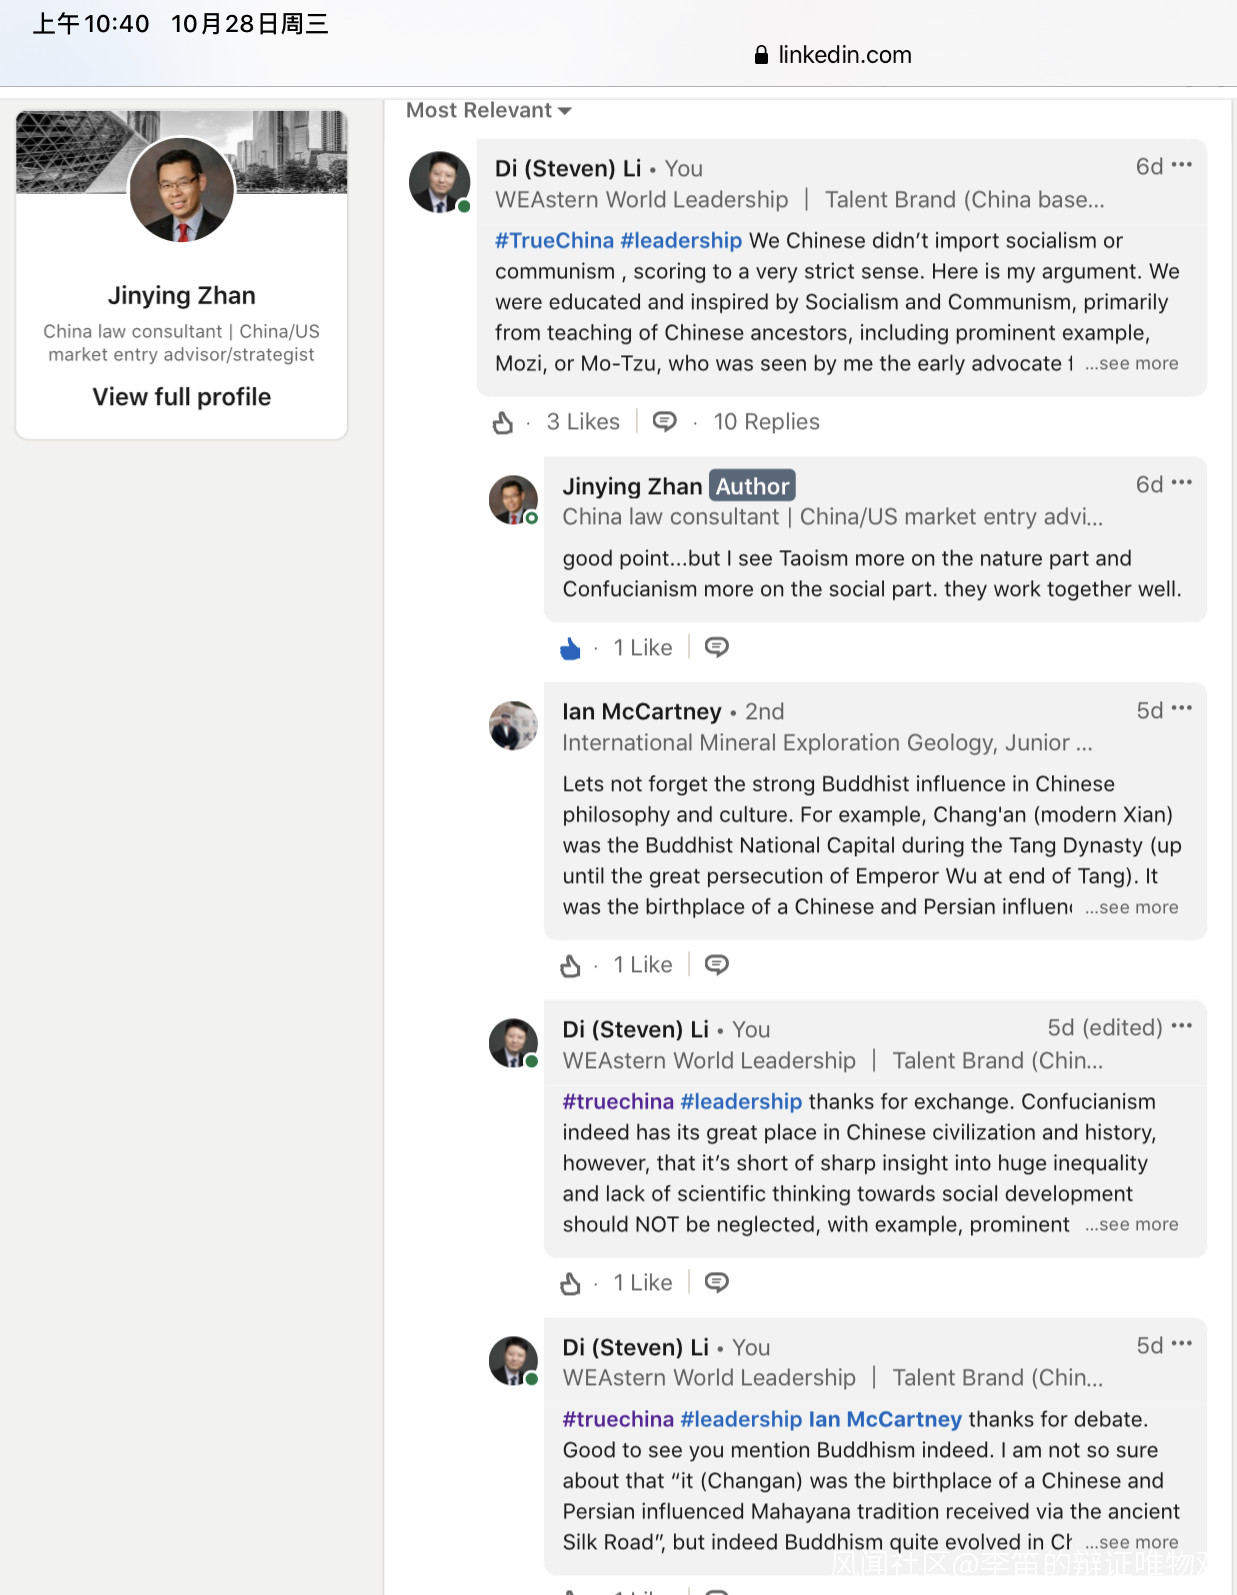Open options menu on Jinying Zhan's reply
Image resolution: width=1237 pixels, height=1595 pixels.
pyautogui.click(x=1181, y=483)
